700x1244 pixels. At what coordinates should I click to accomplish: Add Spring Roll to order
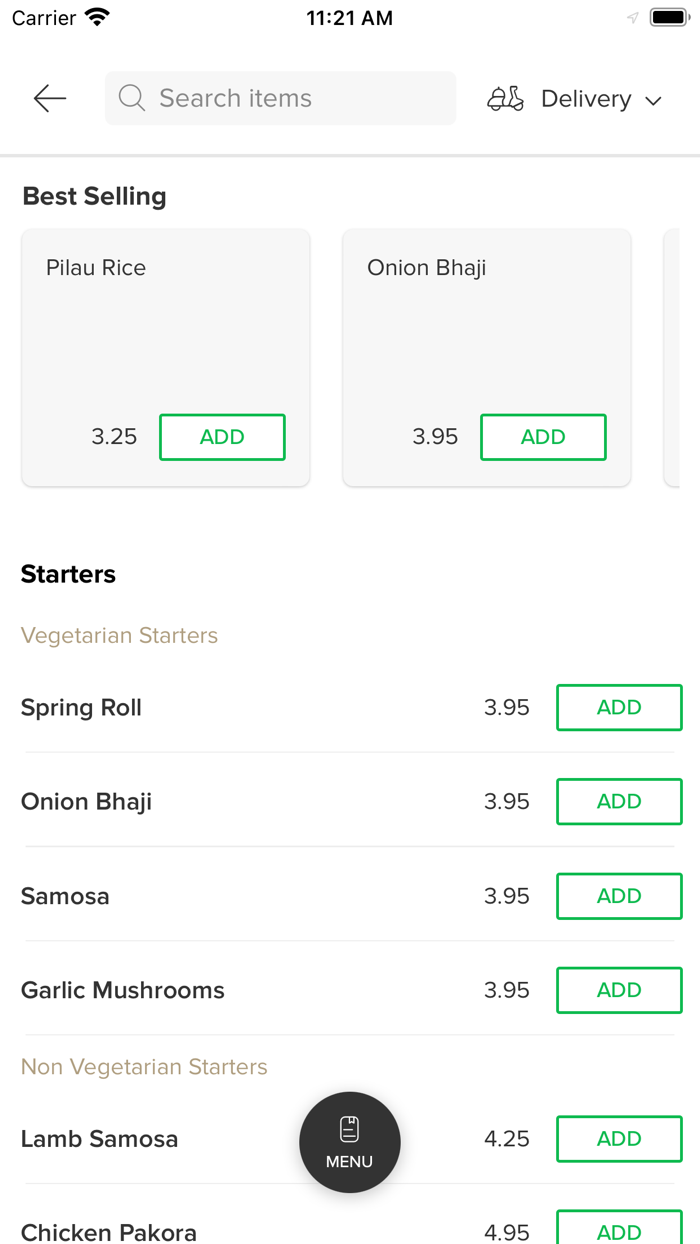tap(619, 708)
